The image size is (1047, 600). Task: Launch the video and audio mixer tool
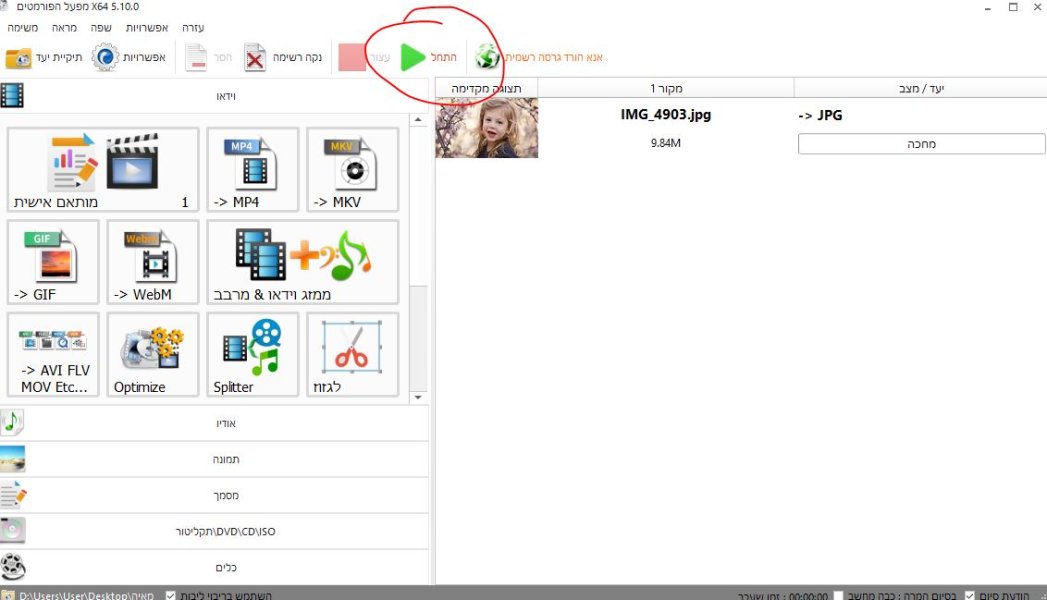pos(302,262)
